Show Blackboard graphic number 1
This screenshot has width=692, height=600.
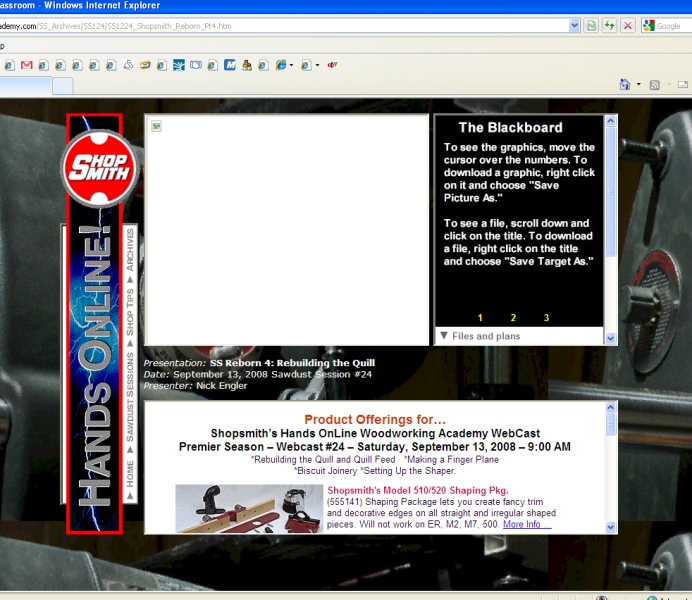coord(480,318)
